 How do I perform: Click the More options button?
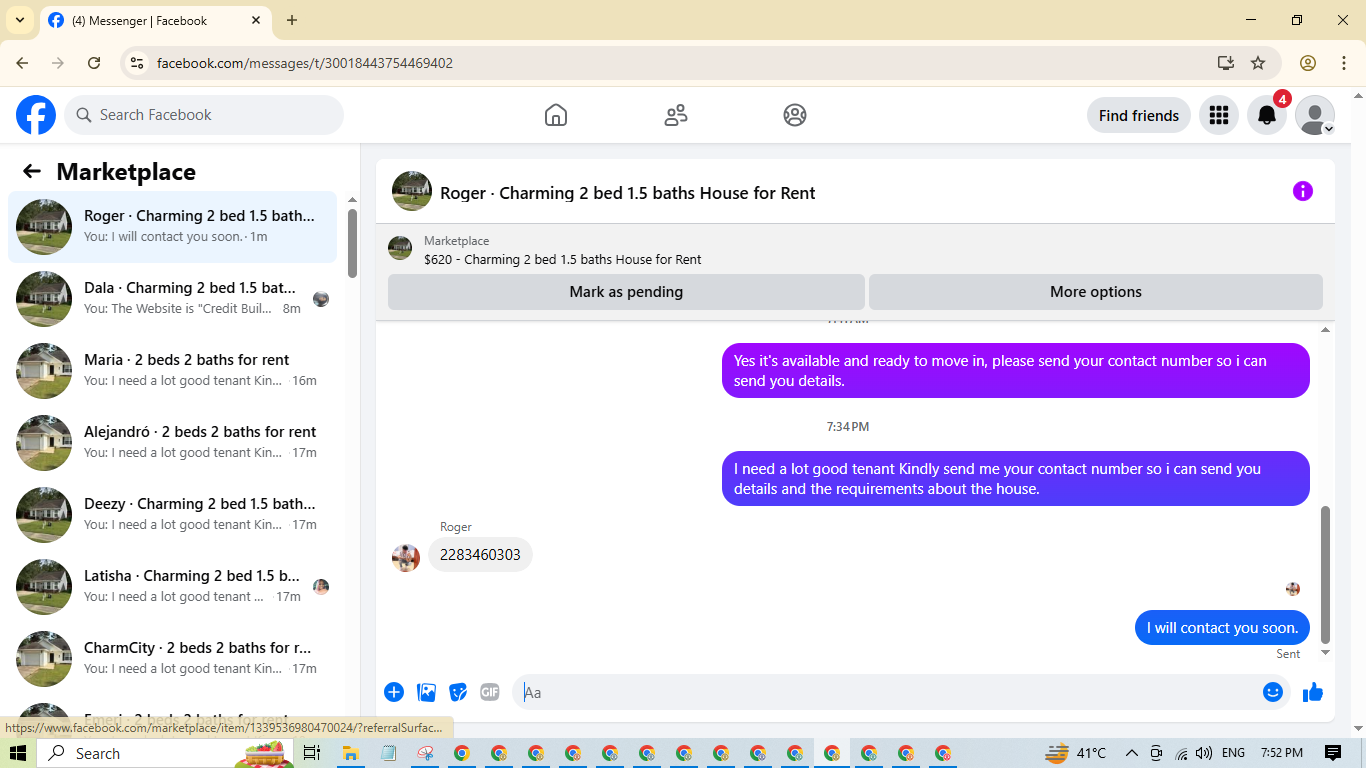(x=1096, y=292)
